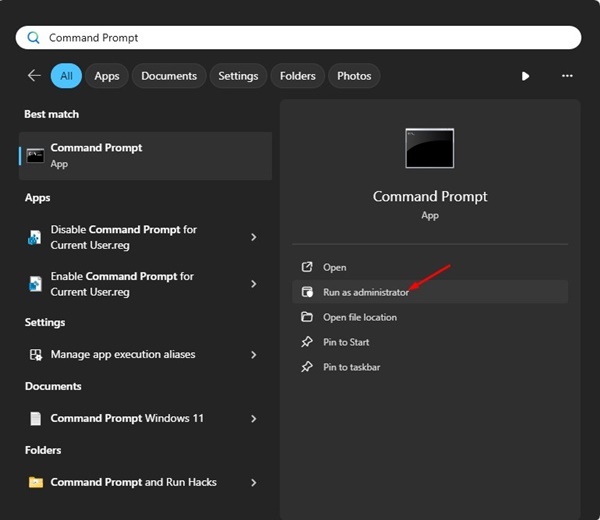Select Command Prompt best match result
600x520 pixels.
145,155
